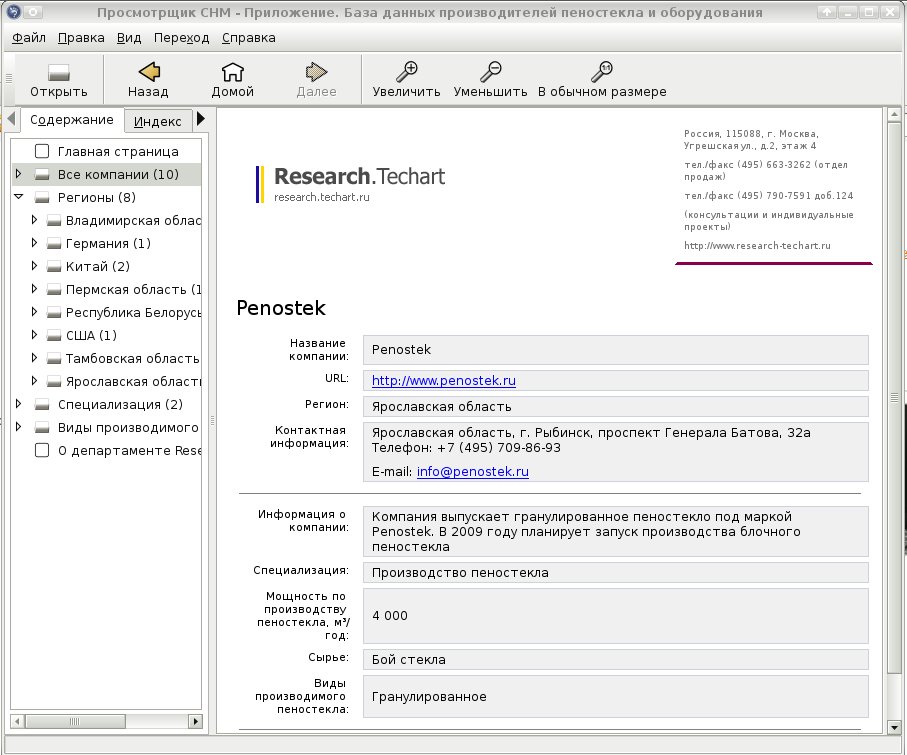Open the Справка menu

click(x=249, y=38)
